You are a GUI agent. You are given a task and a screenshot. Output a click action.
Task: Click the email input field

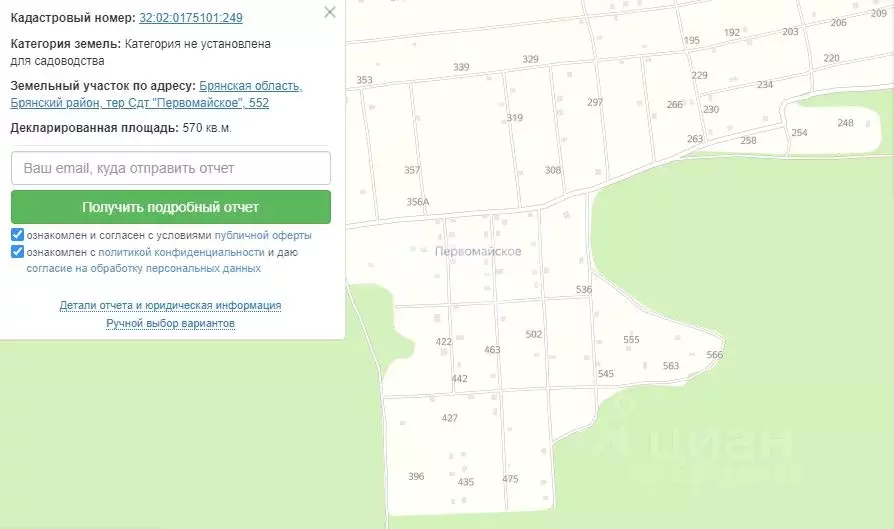[171, 168]
